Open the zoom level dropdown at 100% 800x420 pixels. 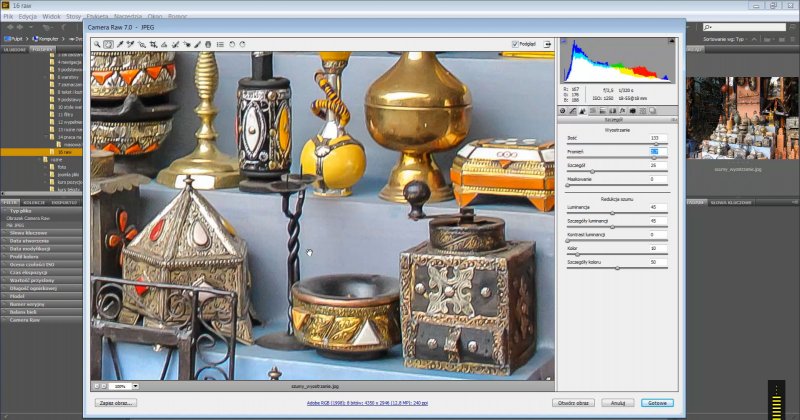coord(135,385)
